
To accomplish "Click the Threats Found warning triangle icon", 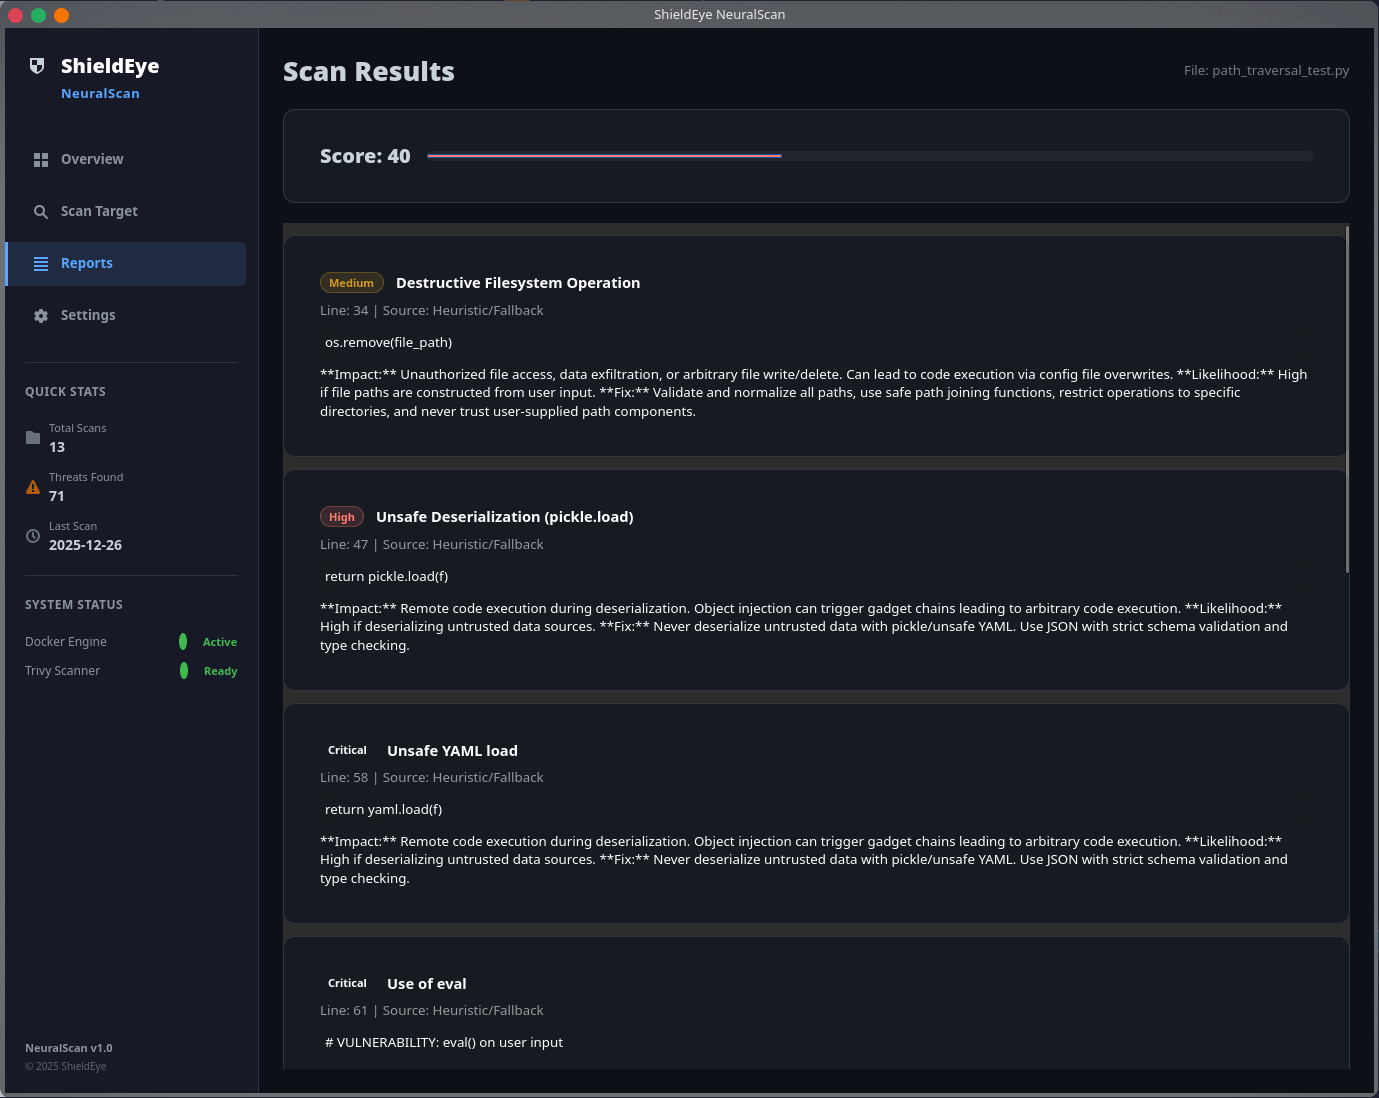I will 33,487.
